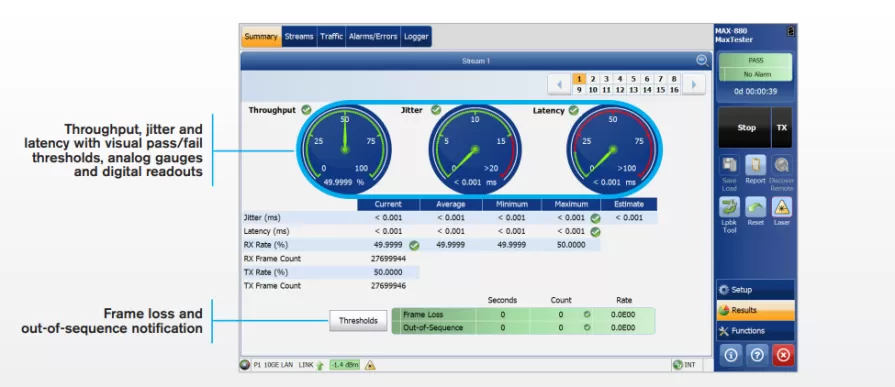895x387 pixels.
Task: Click the Stop test button
Action: tap(745, 128)
